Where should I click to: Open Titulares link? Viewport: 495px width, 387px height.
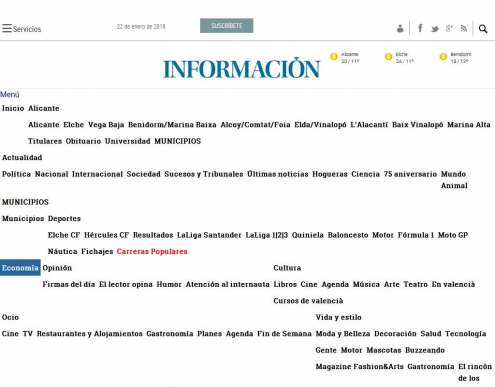pyautogui.click(x=45, y=141)
